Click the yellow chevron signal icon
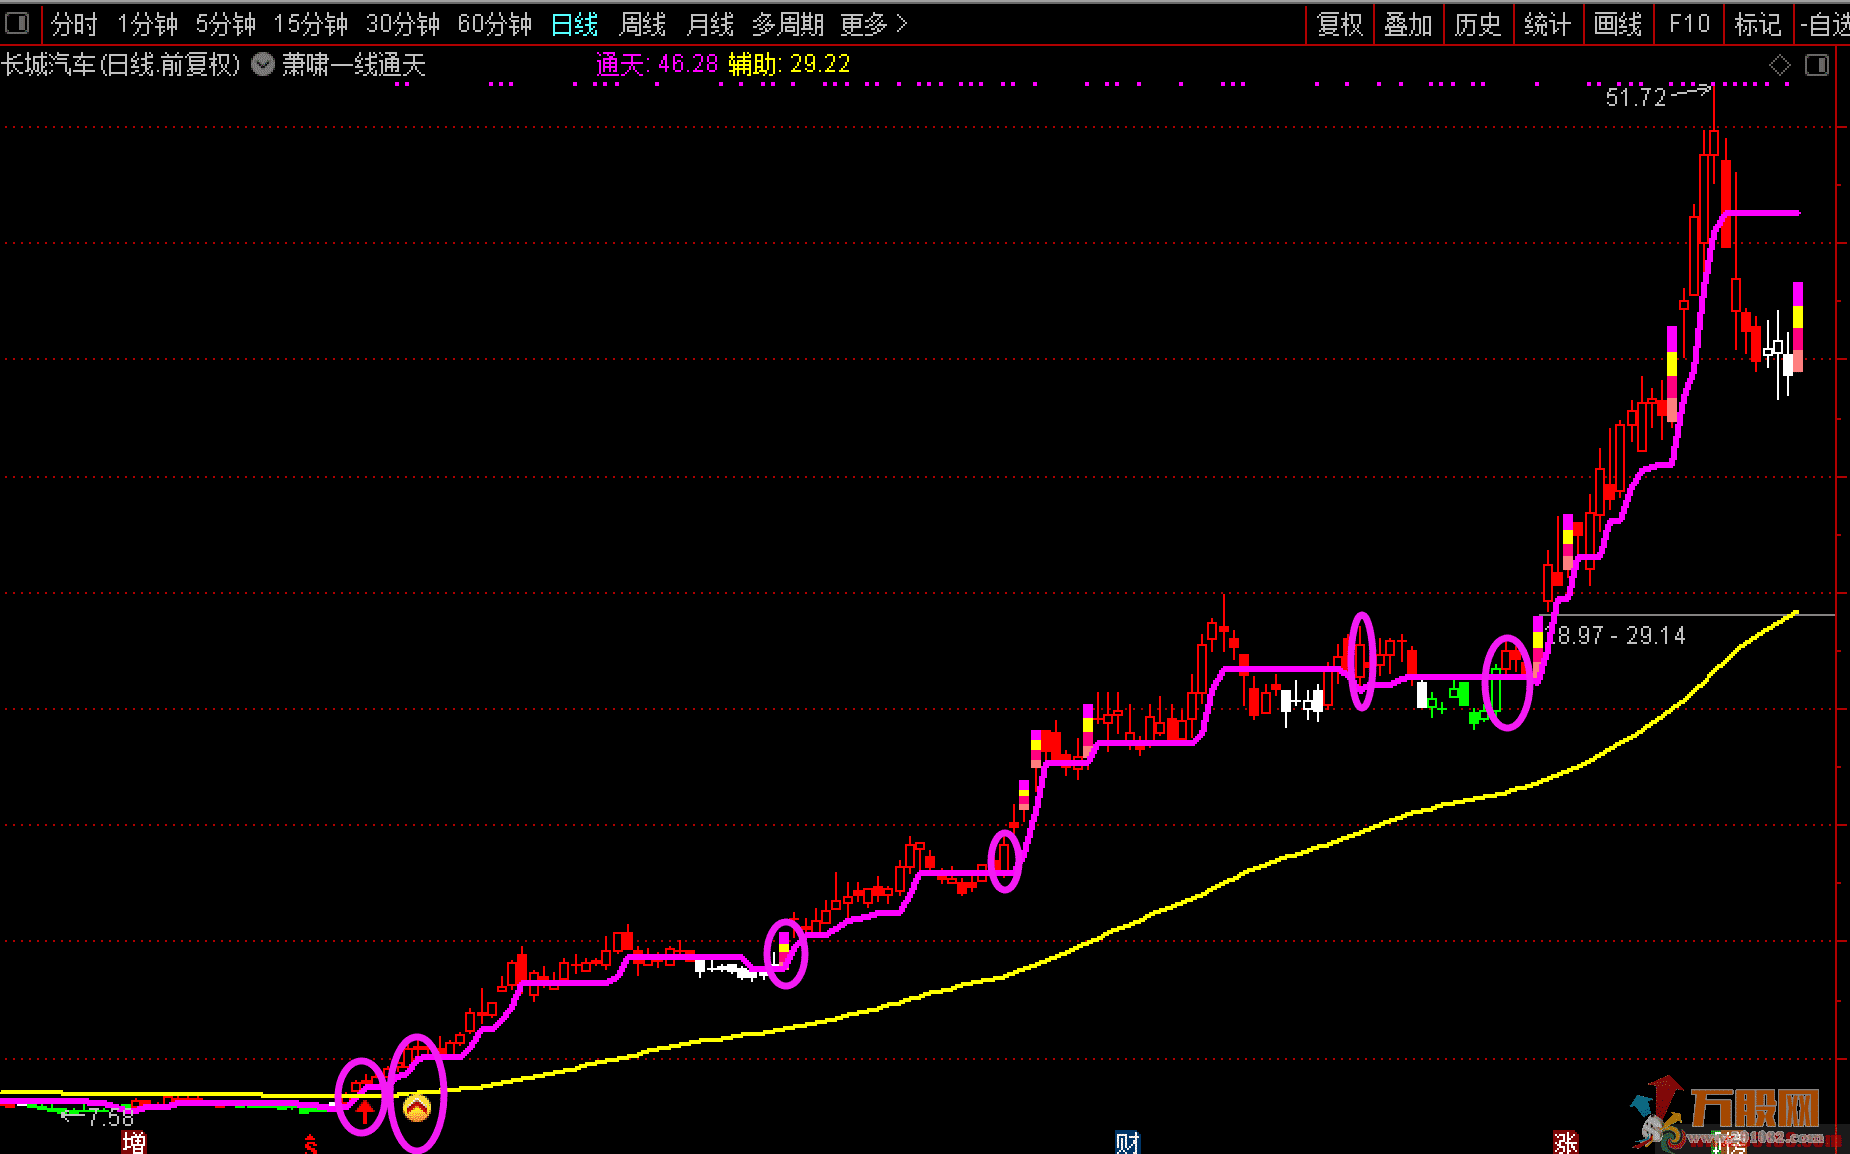Screen dimensions: 1850x1154 coord(417,1108)
